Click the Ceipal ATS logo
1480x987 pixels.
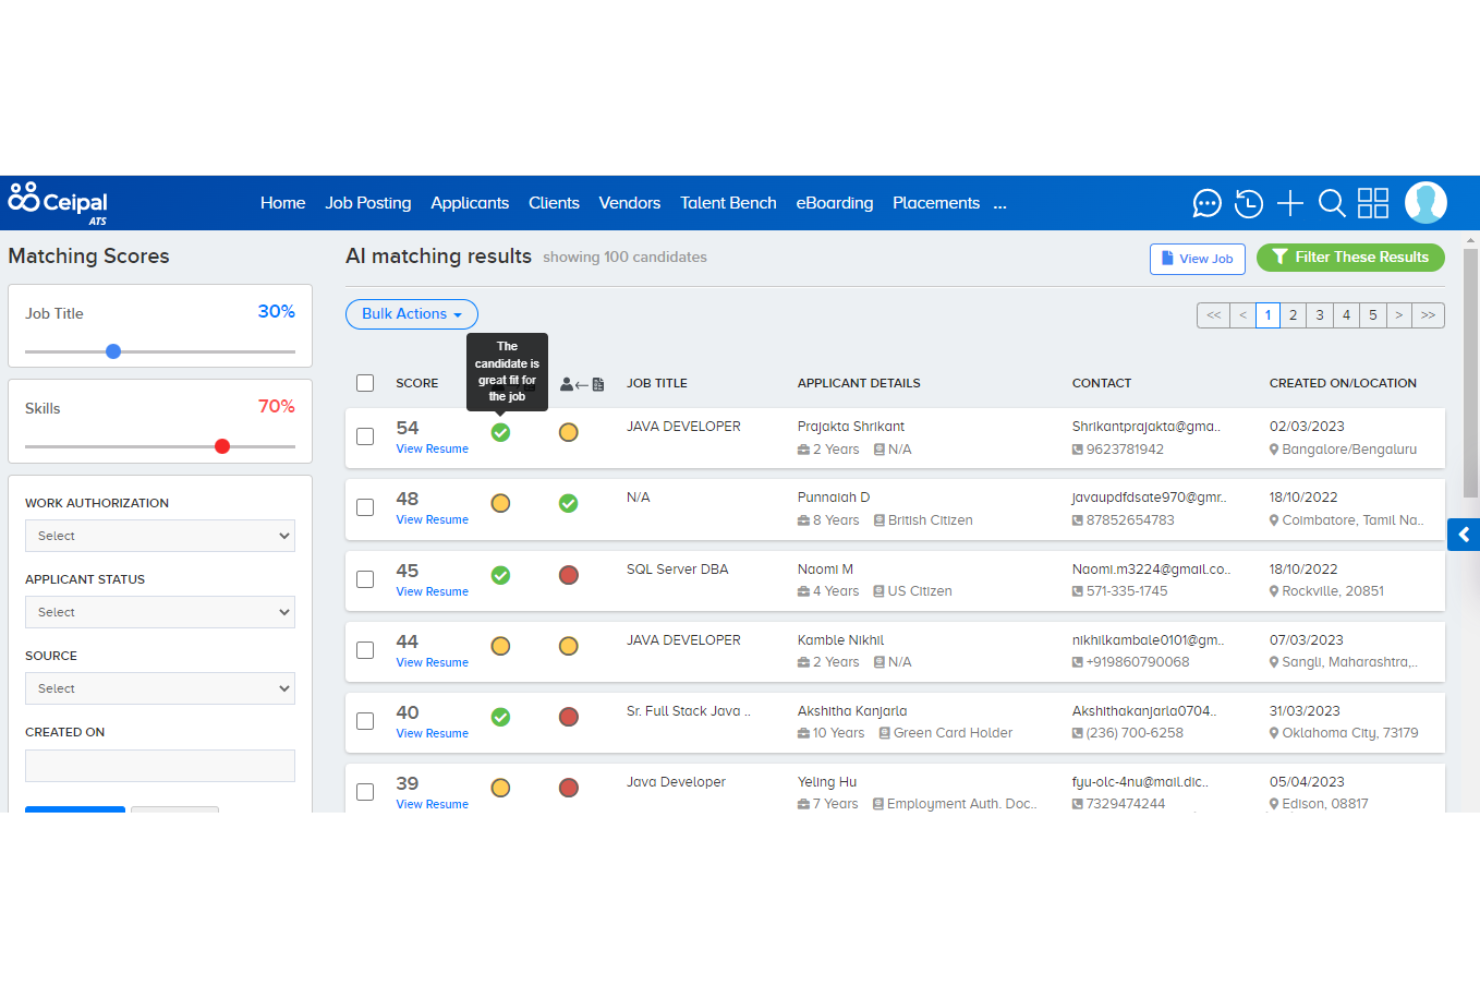[x=58, y=203]
